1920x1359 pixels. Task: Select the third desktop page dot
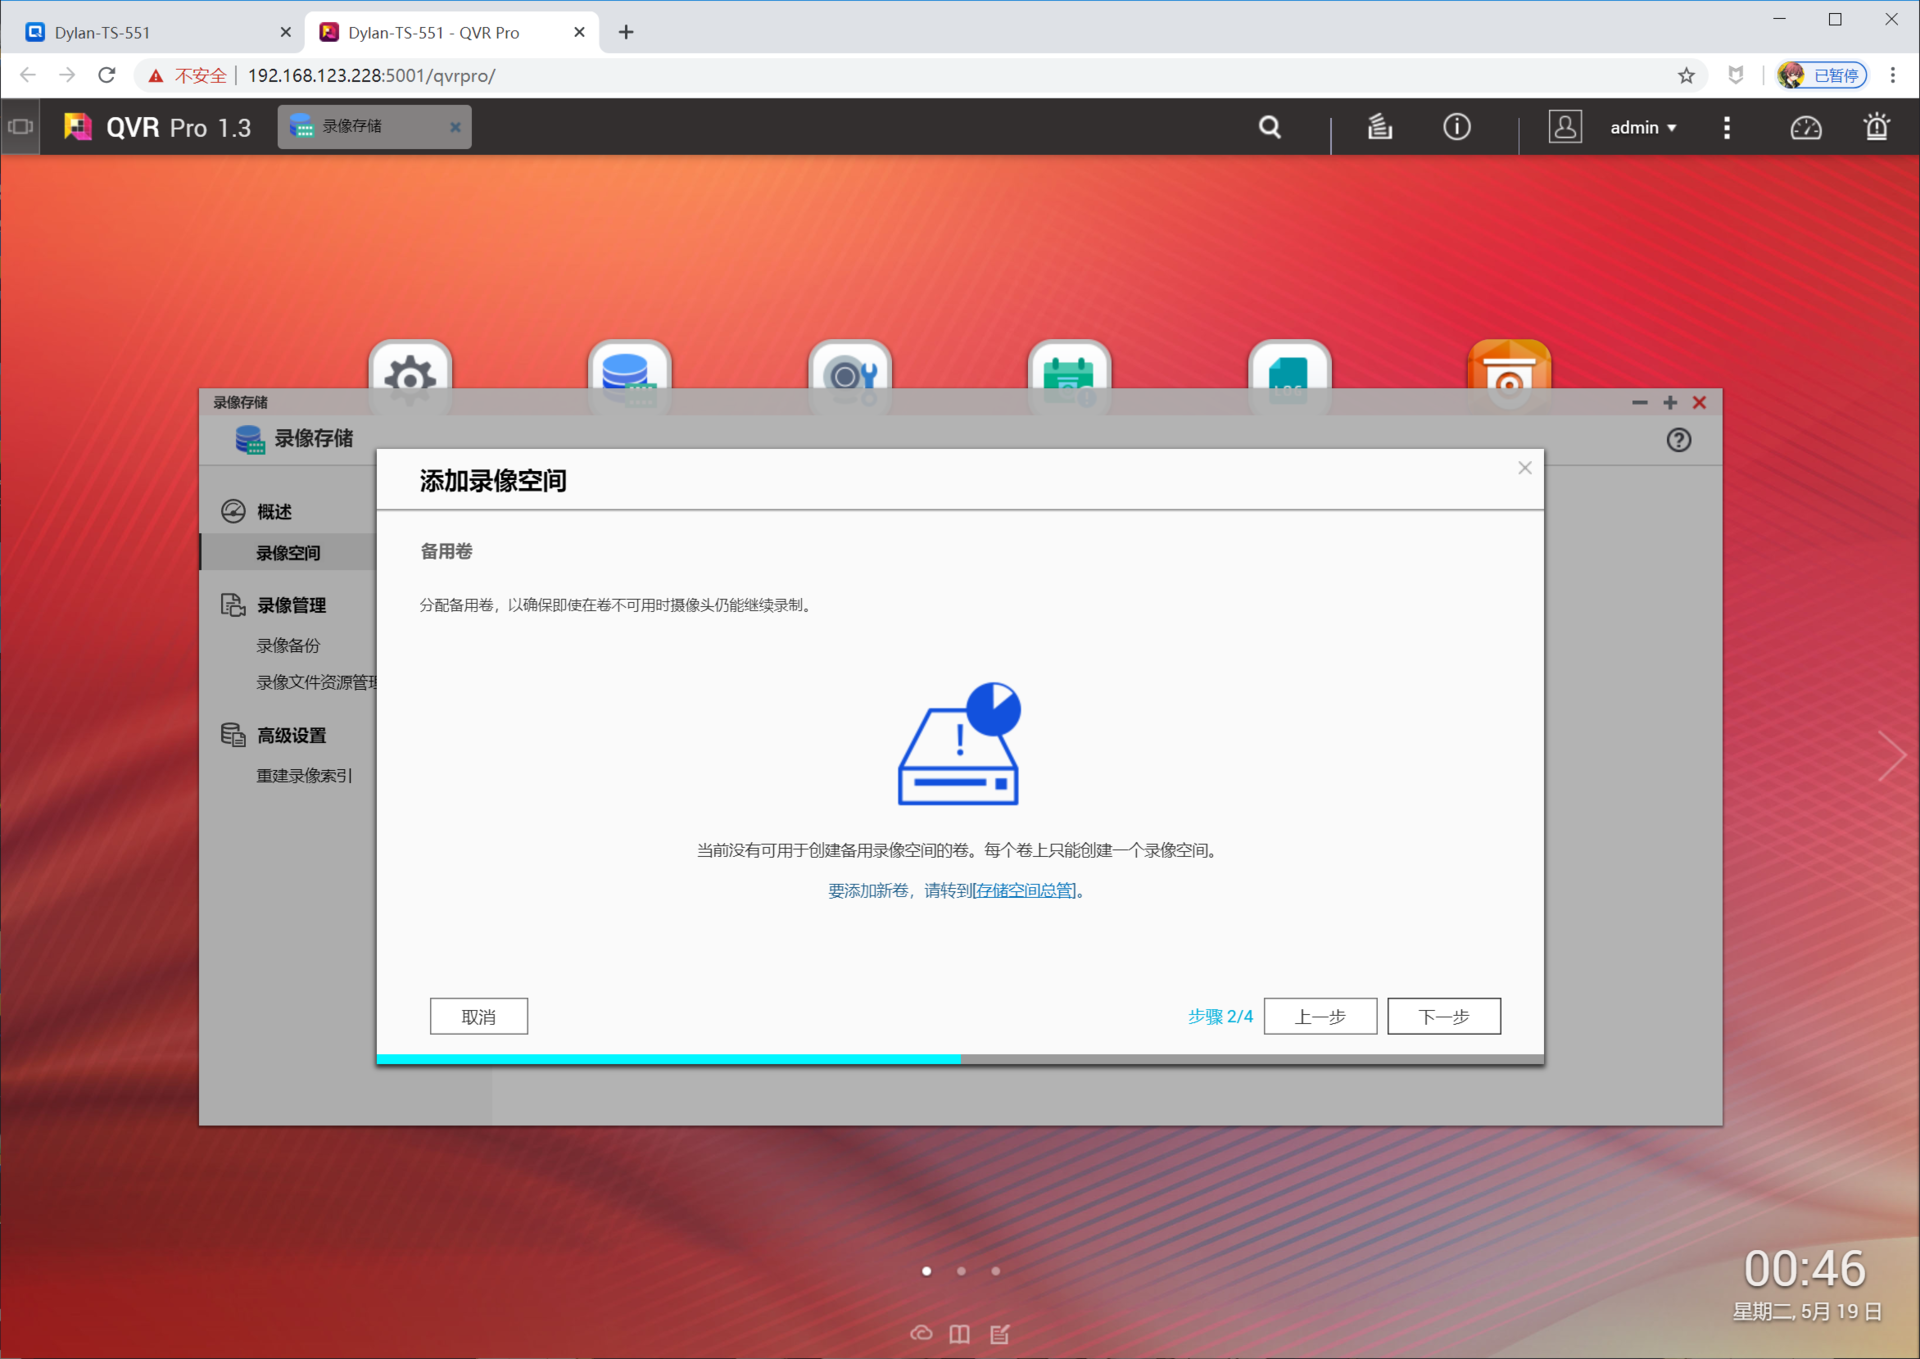(995, 1271)
